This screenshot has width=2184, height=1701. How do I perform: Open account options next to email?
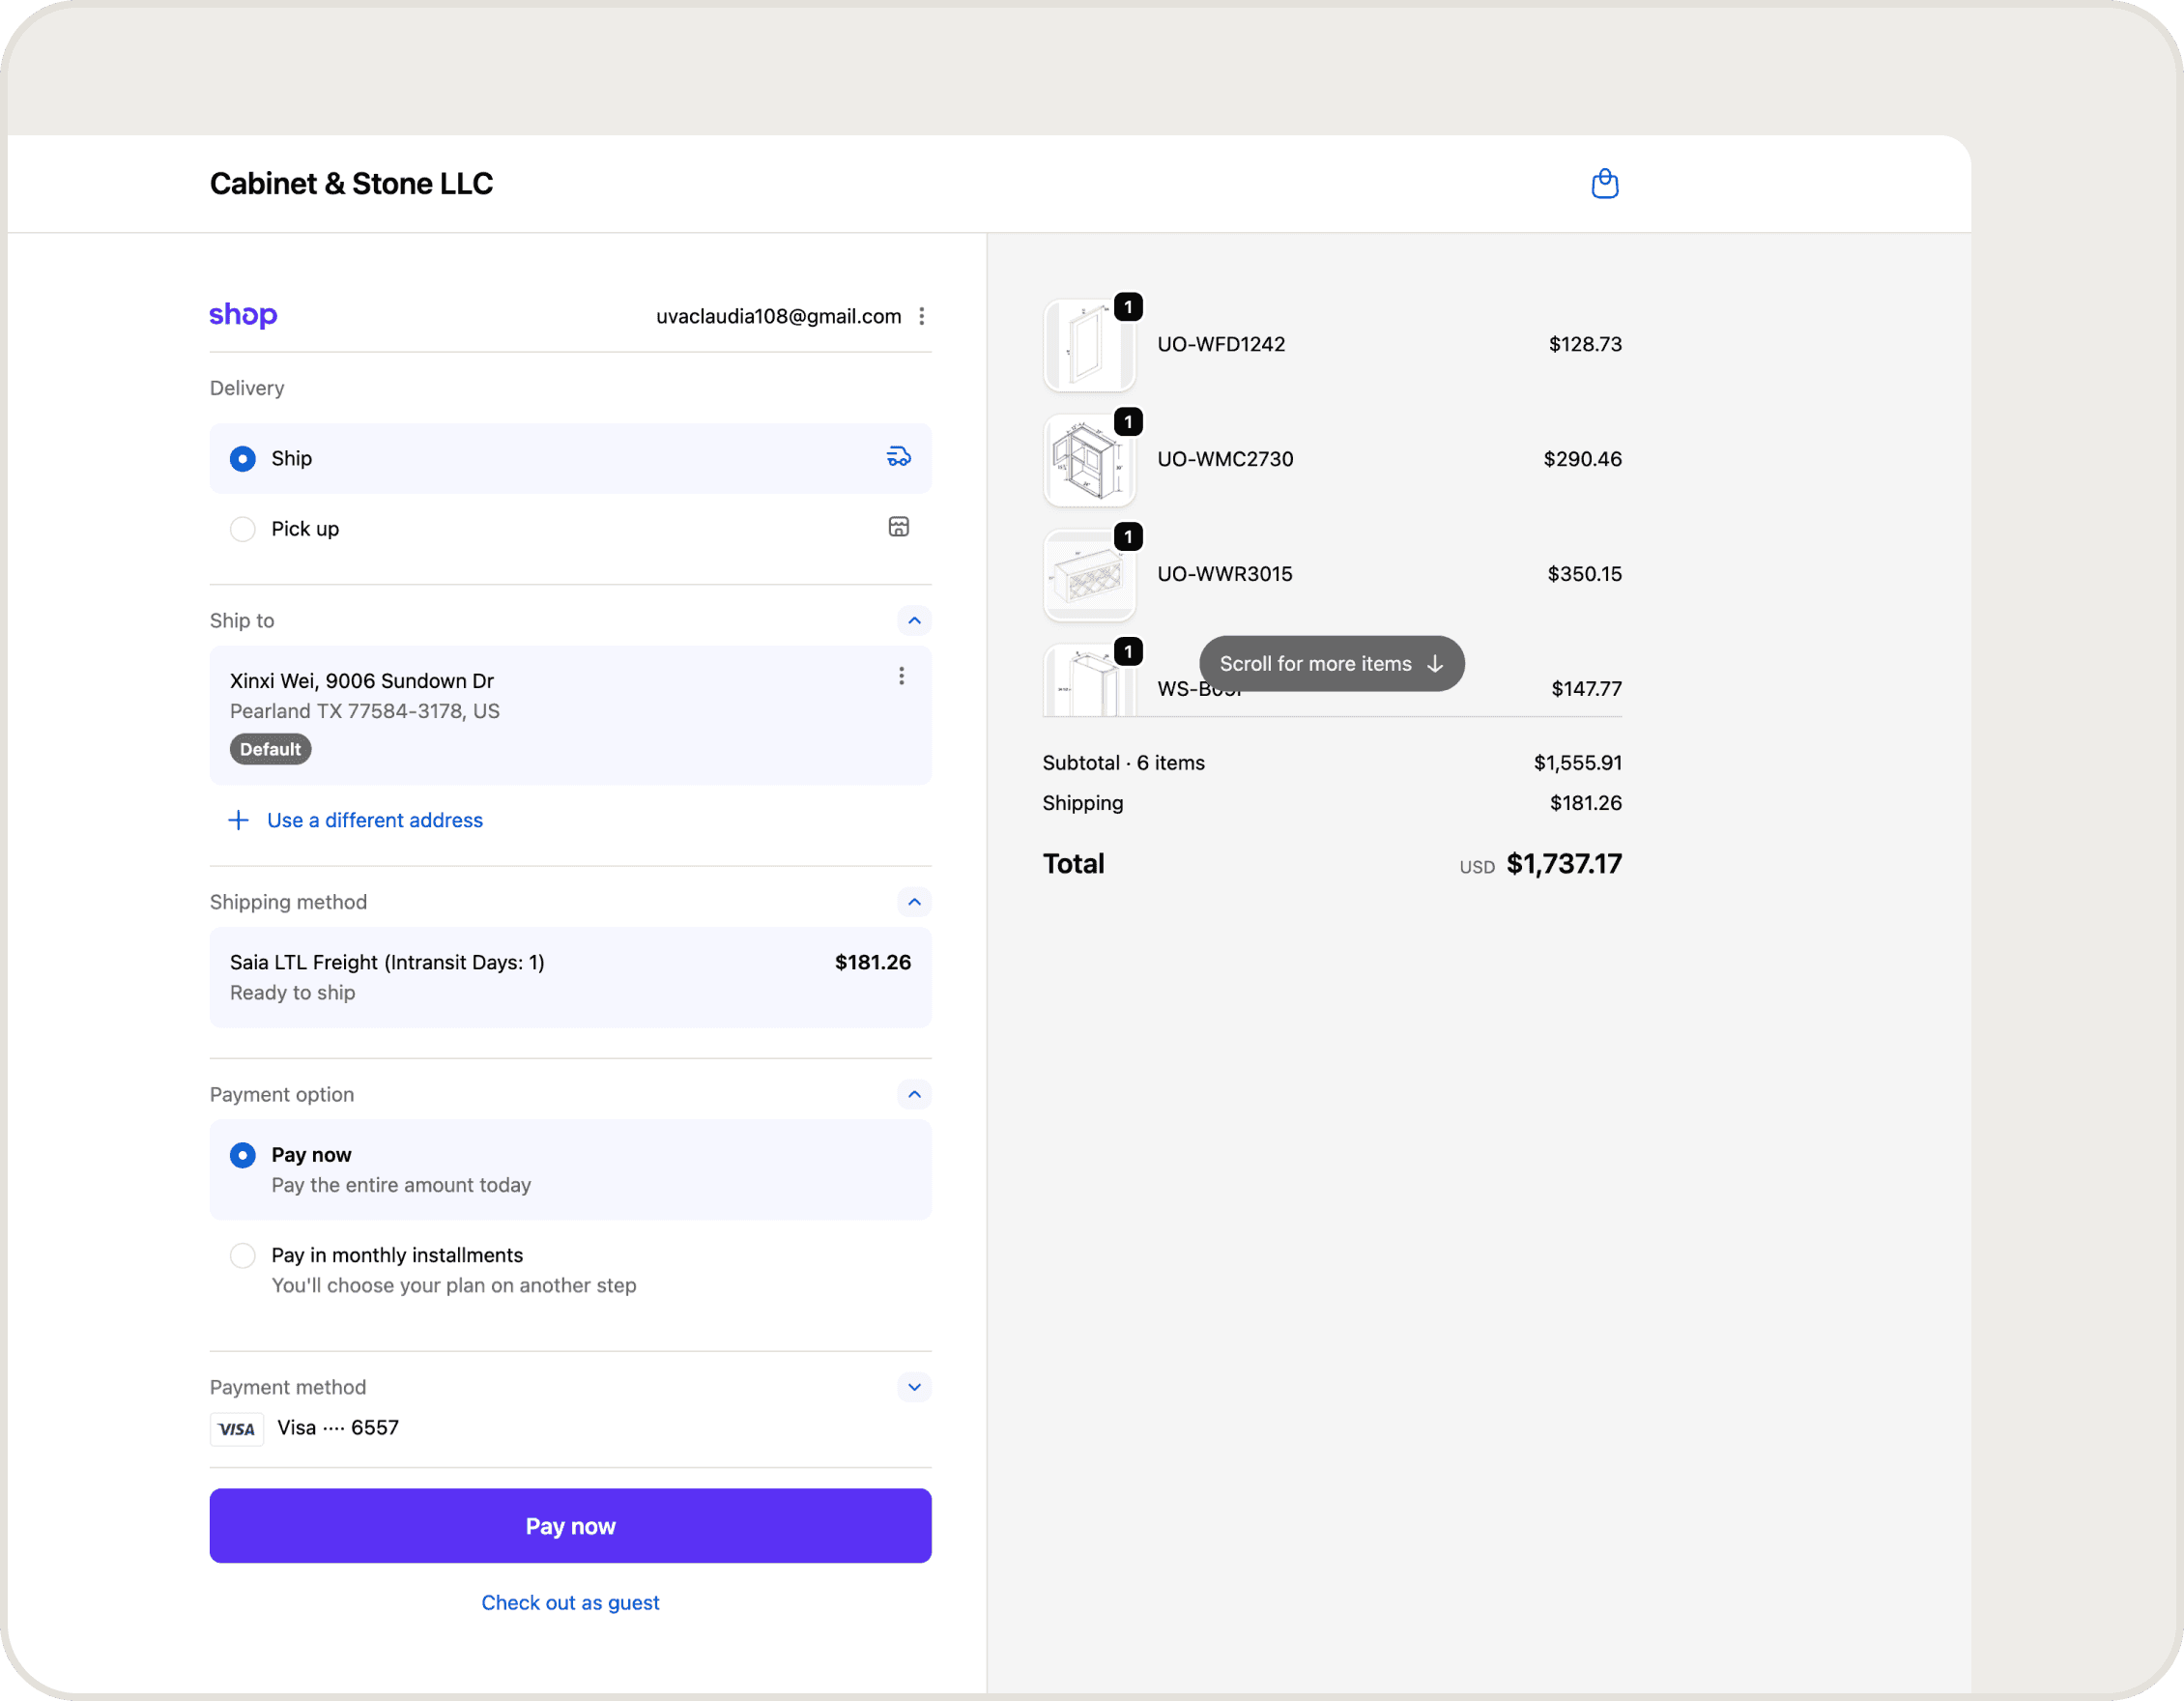pos(921,316)
